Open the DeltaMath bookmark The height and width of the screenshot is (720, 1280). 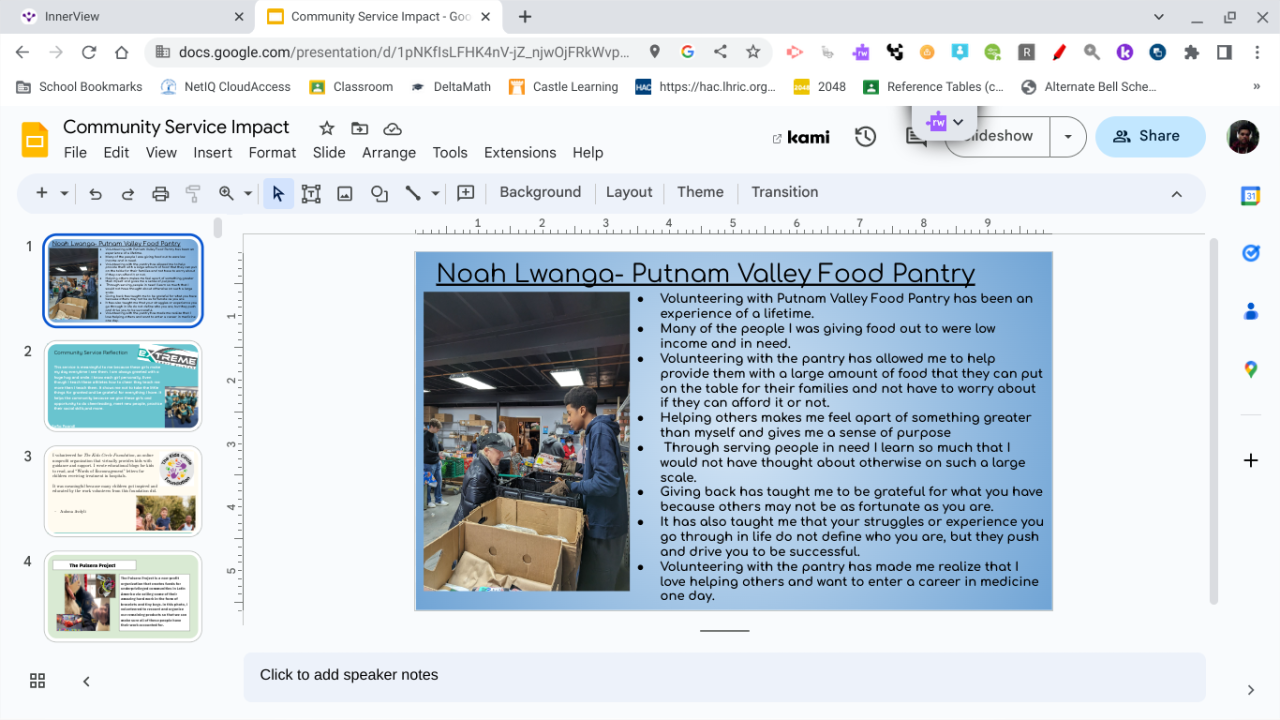[x=451, y=87]
